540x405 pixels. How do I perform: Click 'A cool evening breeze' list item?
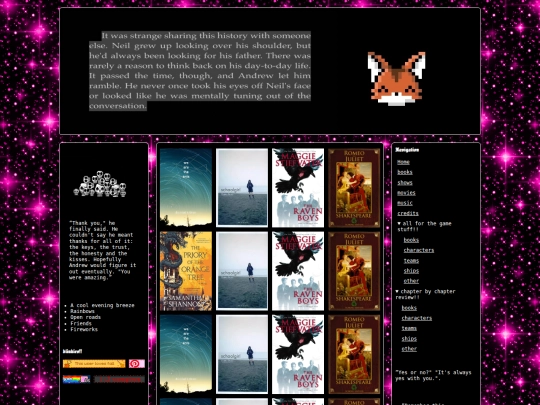point(102,305)
